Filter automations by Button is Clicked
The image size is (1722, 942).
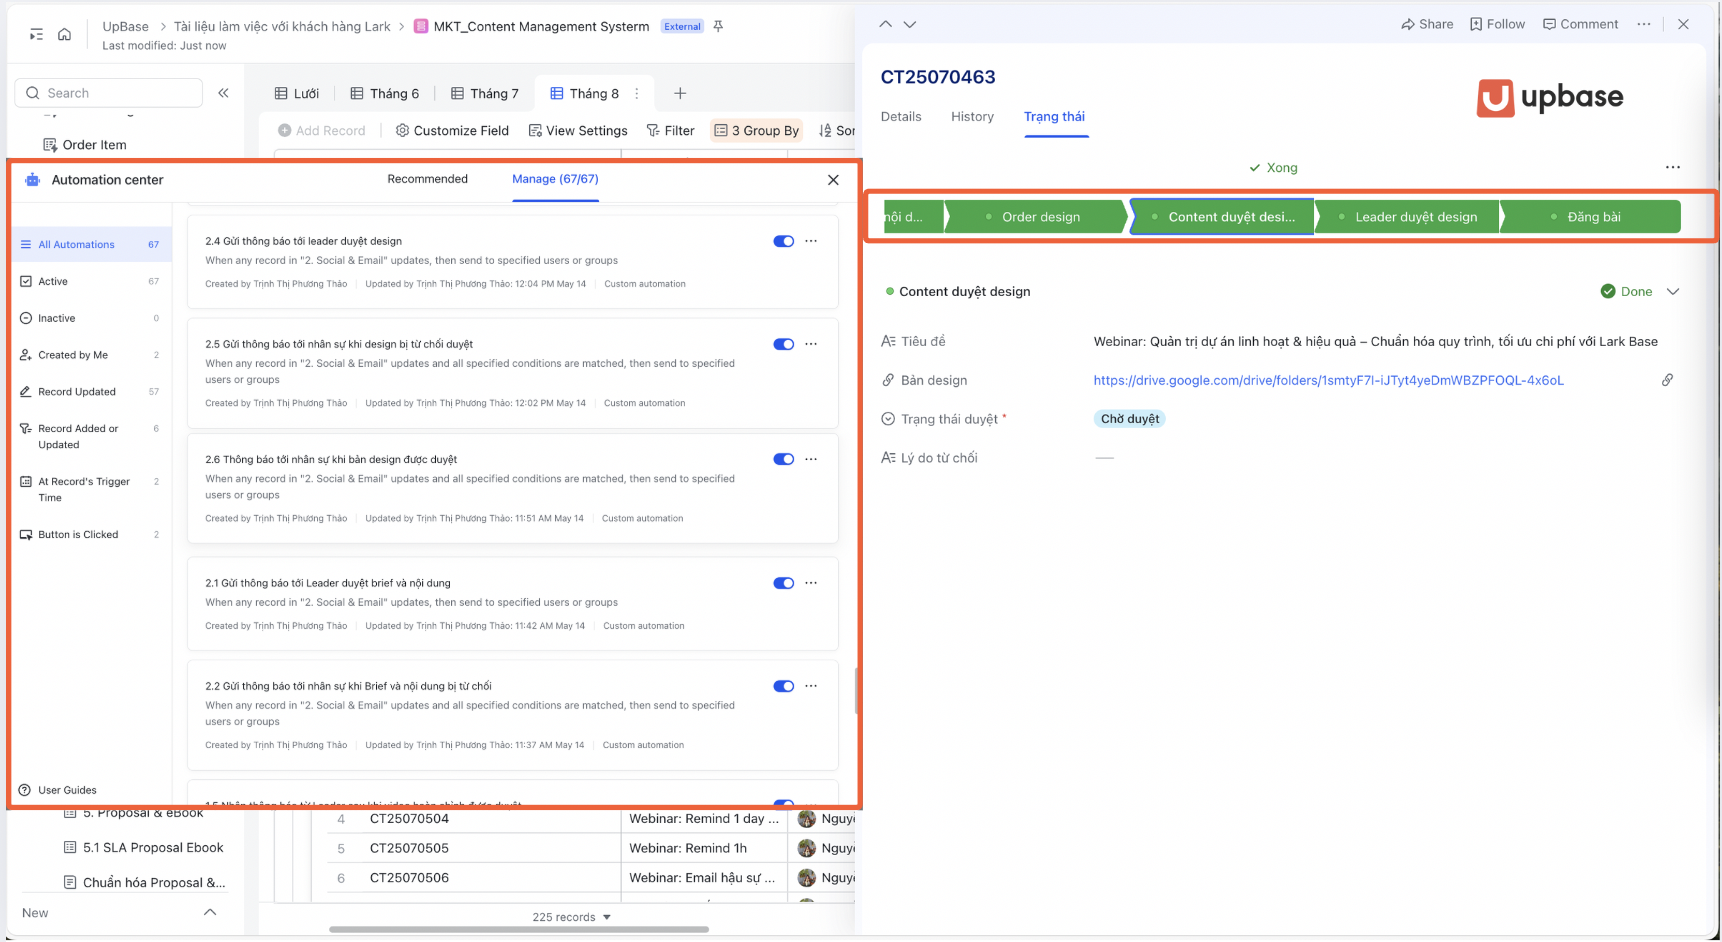click(90, 535)
